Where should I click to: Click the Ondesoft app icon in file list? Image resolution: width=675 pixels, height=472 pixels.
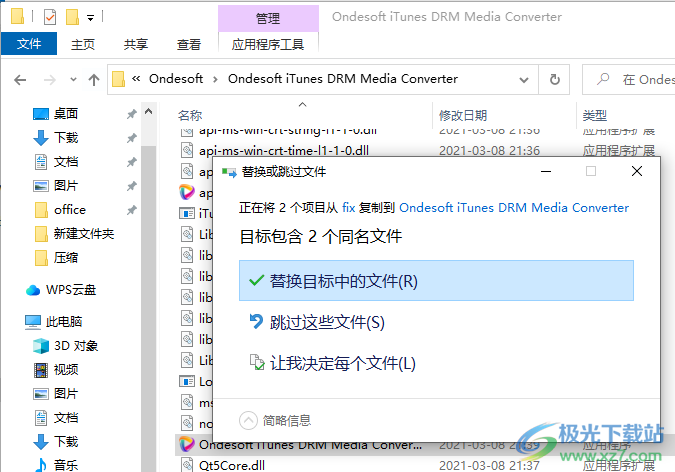tap(186, 444)
